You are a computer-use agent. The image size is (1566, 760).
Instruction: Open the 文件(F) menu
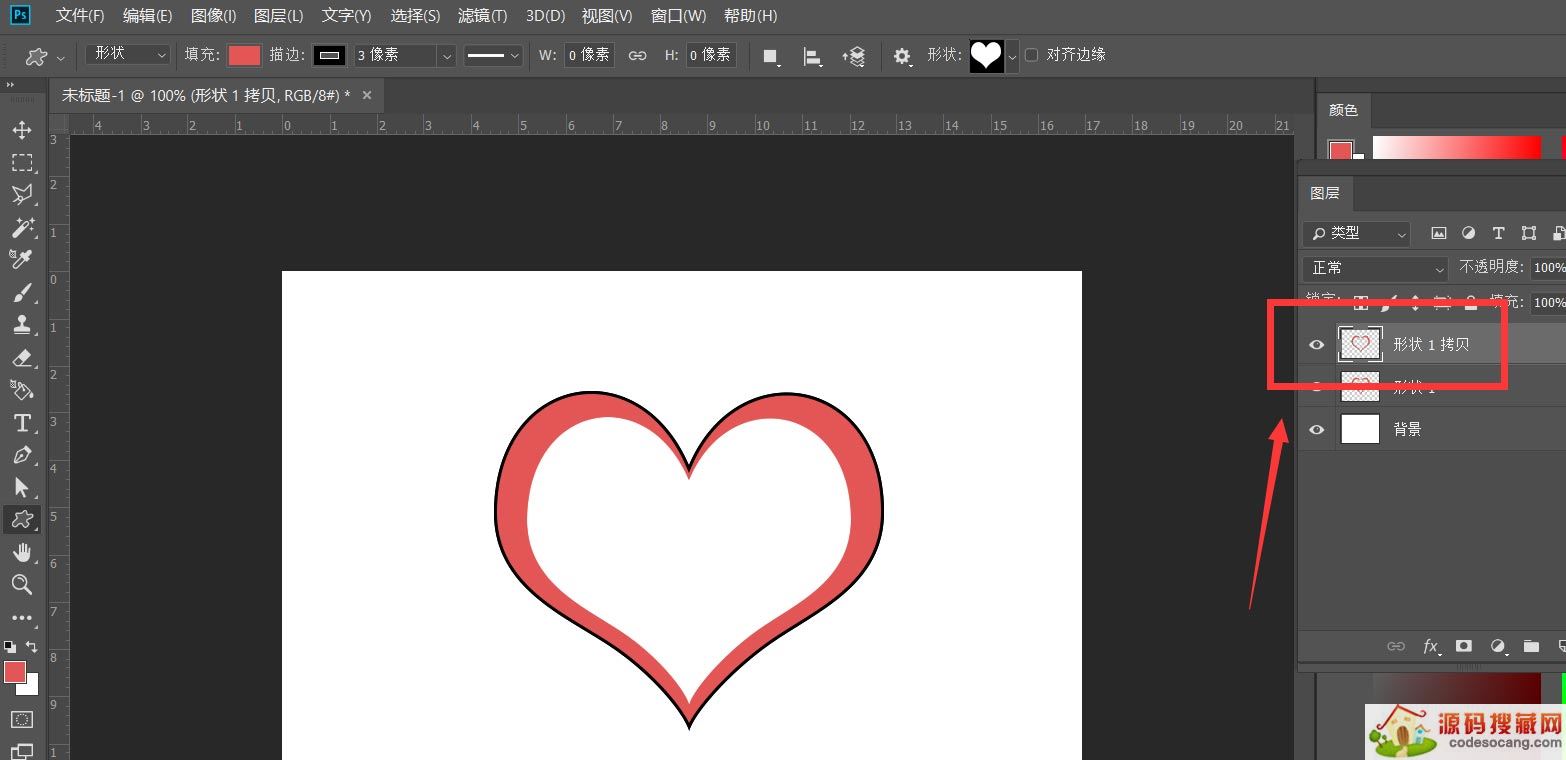pyautogui.click(x=80, y=16)
